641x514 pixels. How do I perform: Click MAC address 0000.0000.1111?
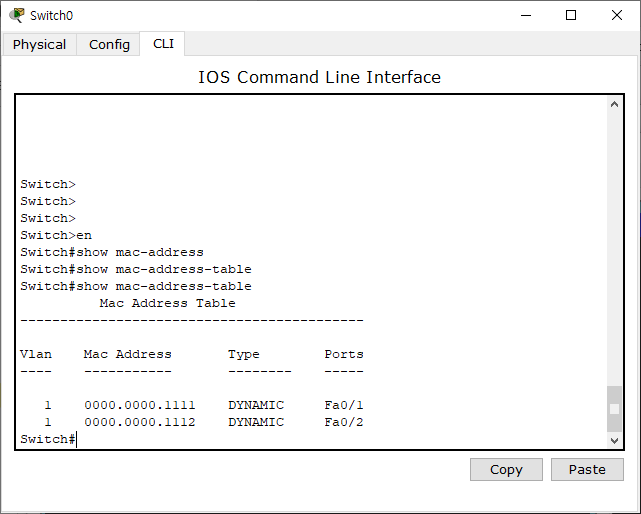(x=140, y=405)
